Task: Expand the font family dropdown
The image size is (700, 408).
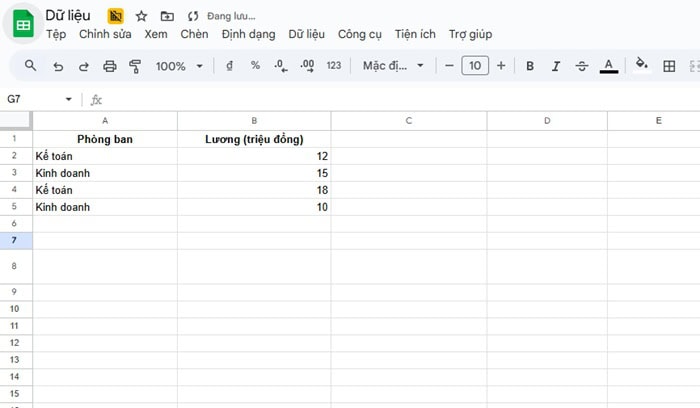Action: click(393, 66)
